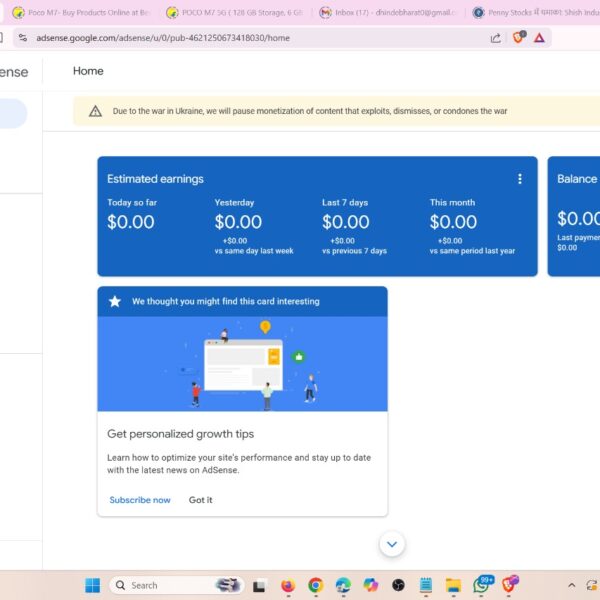Click the Subscribe now link
The width and height of the screenshot is (600, 600).
[140, 500]
